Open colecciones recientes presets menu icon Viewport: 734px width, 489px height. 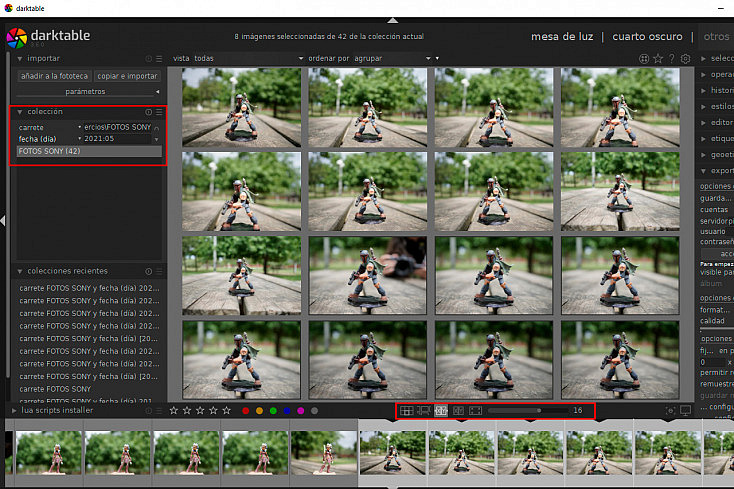[x=159, y=271]
